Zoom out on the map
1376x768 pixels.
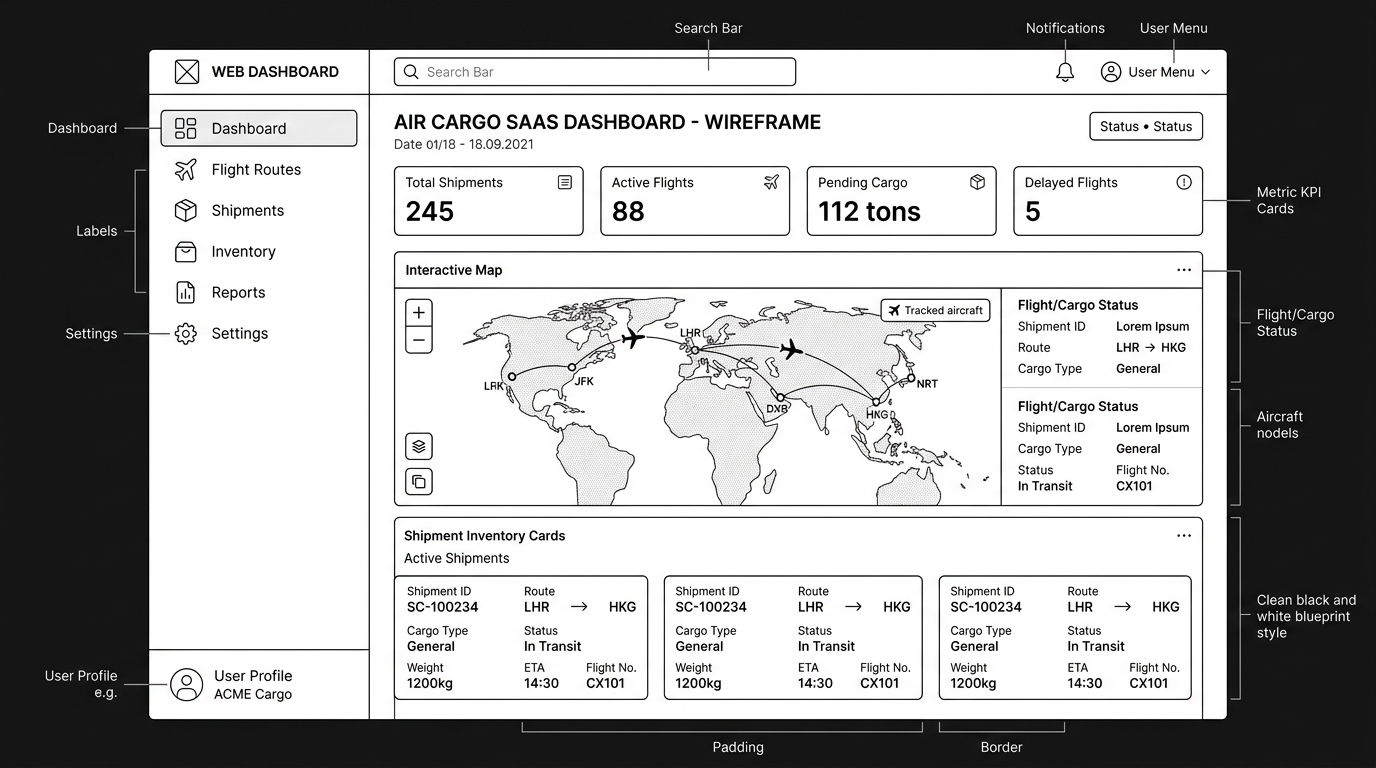tap(419, 340)
